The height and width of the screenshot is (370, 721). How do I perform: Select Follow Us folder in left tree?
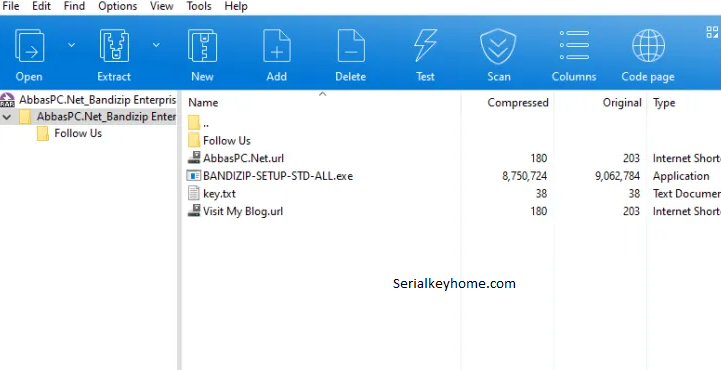tap(78, 134)
